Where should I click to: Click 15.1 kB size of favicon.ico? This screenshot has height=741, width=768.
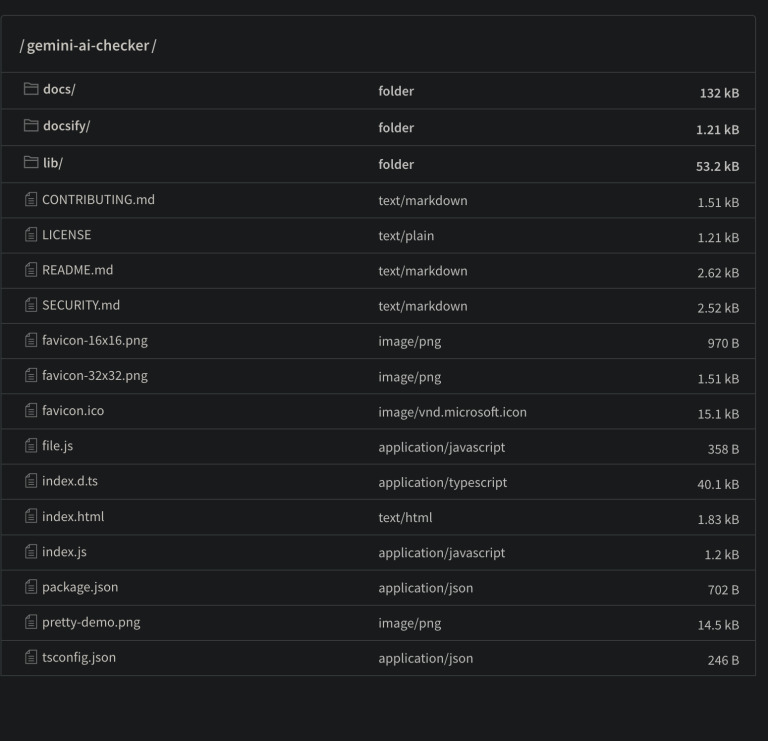click(x=718, y=414)
